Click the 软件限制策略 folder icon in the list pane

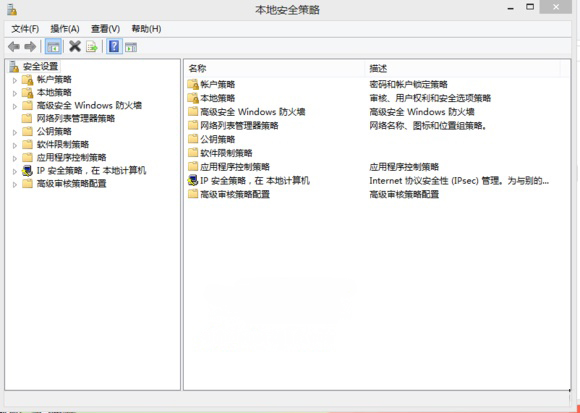(x=193, y=153)
